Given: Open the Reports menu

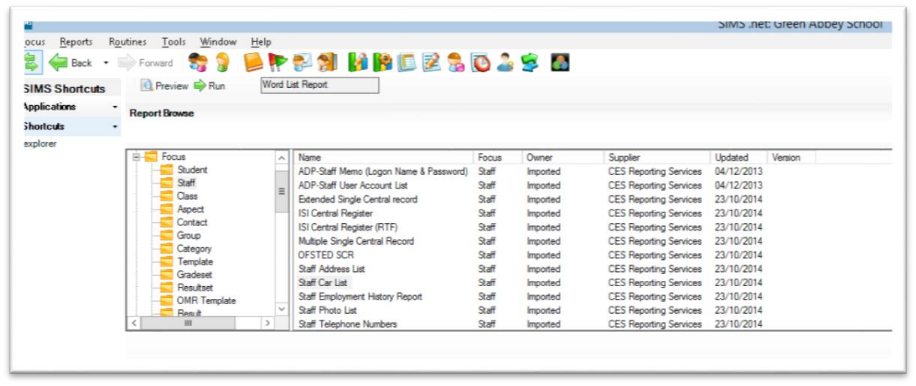Looking at the screenshot, I should pyautogui.click(x=76, y=42).
